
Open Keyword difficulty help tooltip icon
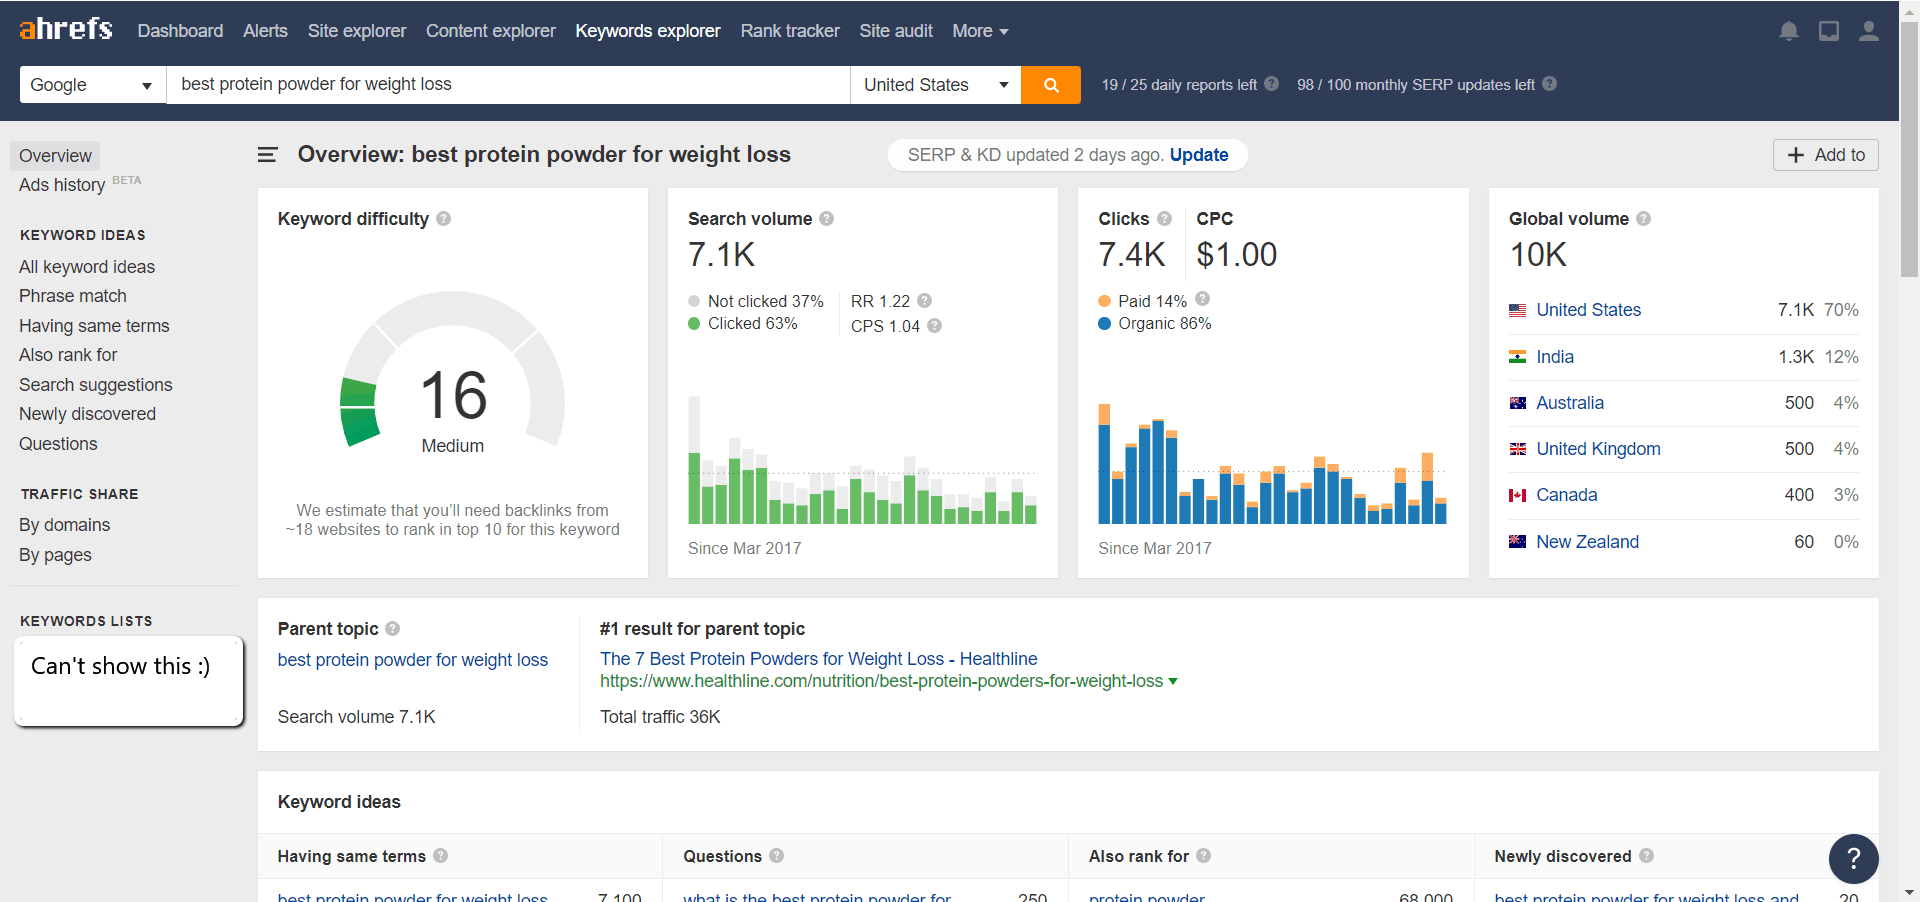pyautogui.click(x=443, y=218)
